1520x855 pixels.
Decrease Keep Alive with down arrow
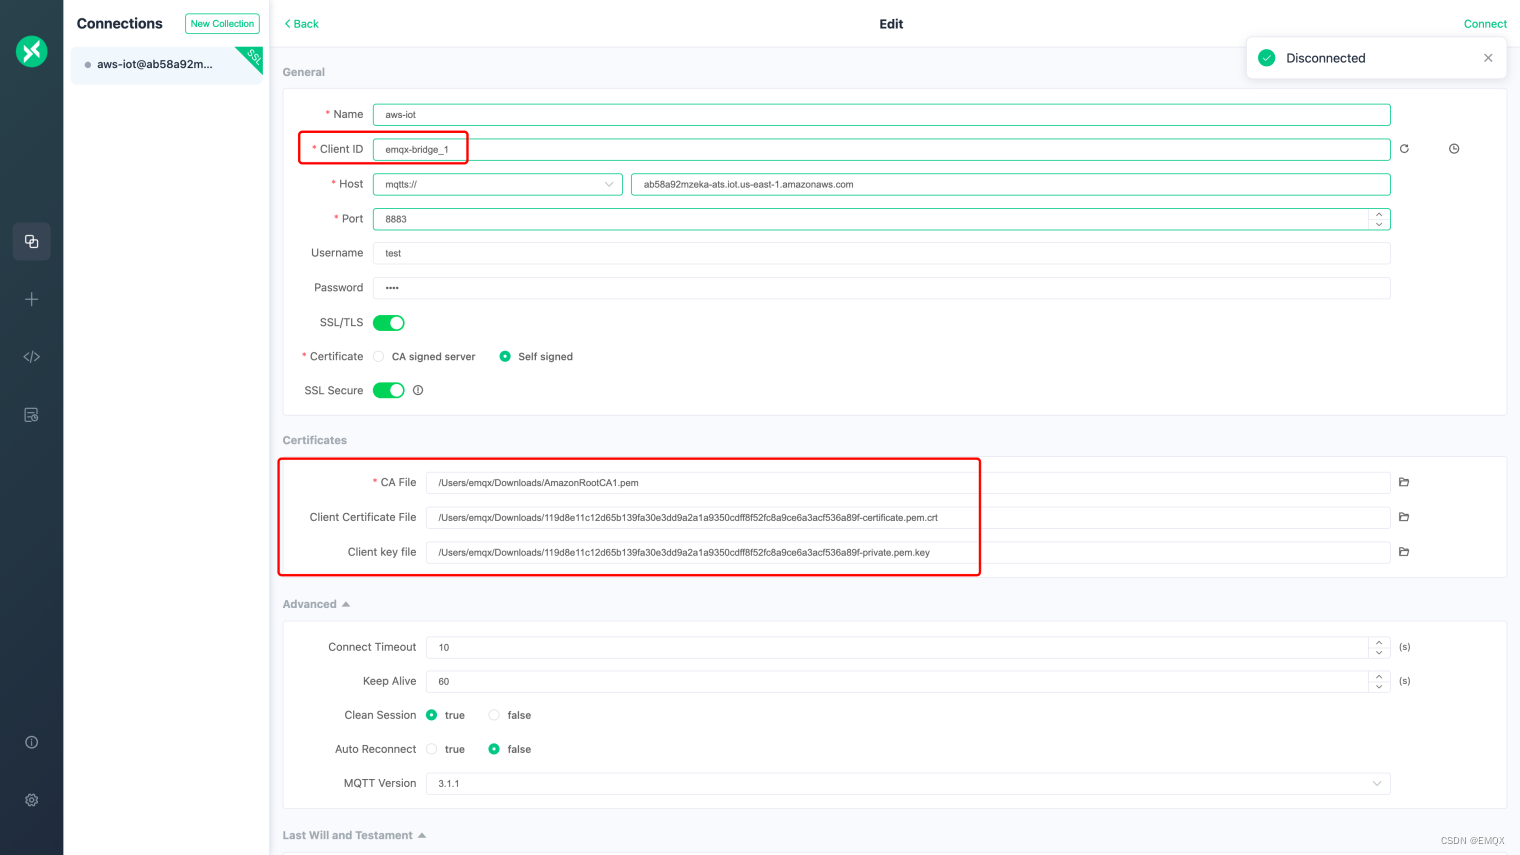1379,687
